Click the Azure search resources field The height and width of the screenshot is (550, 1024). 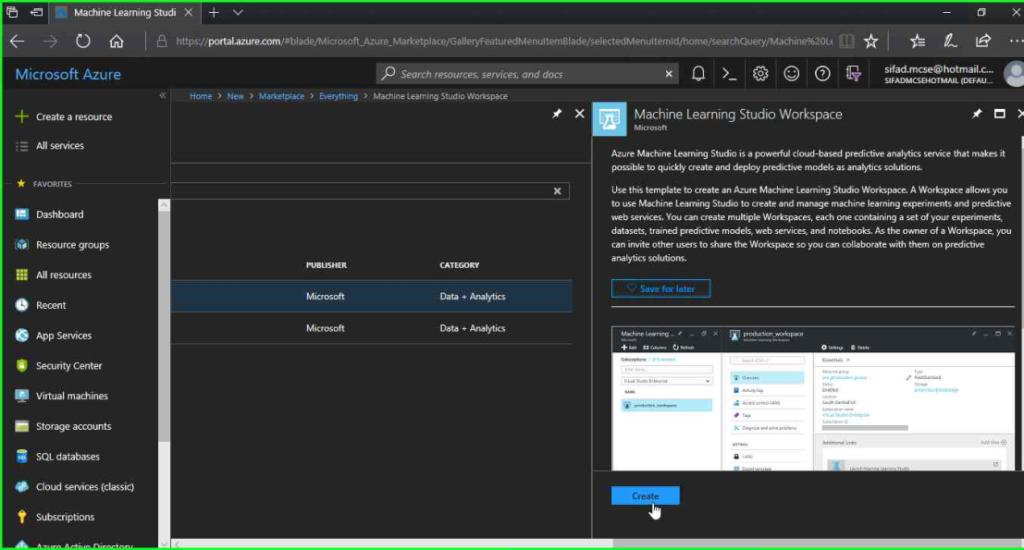pos(528,74)
